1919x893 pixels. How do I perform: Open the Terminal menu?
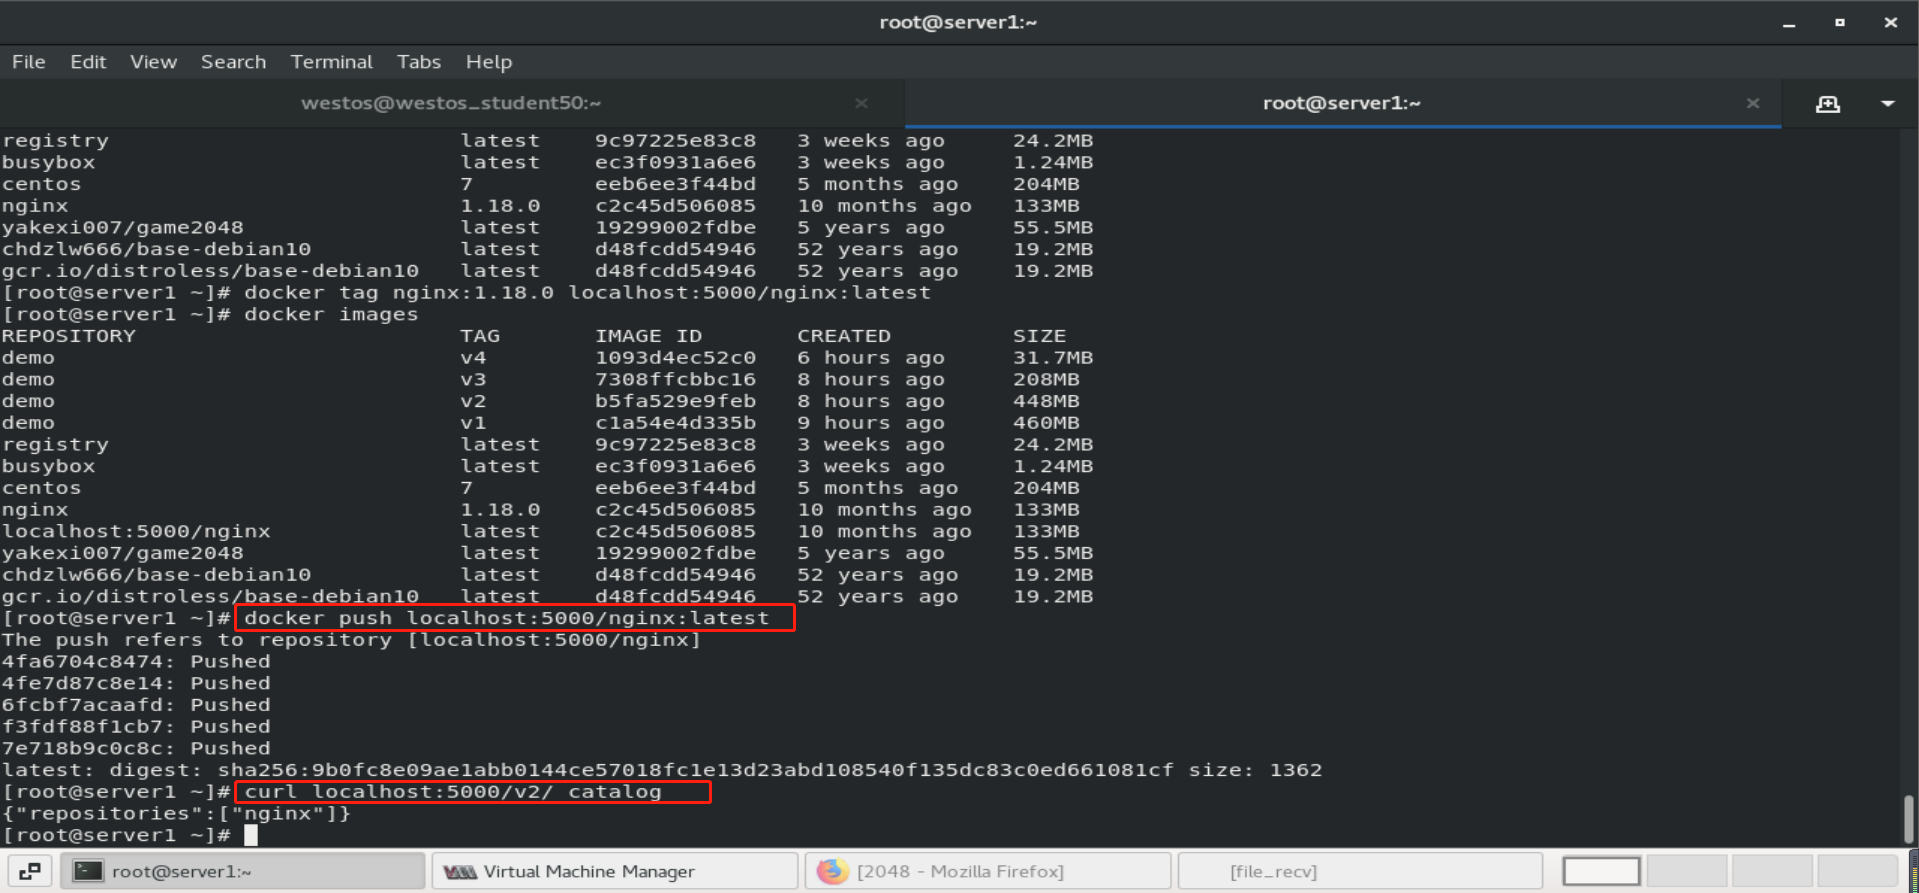pyautogui.click(x=331, y=62)
